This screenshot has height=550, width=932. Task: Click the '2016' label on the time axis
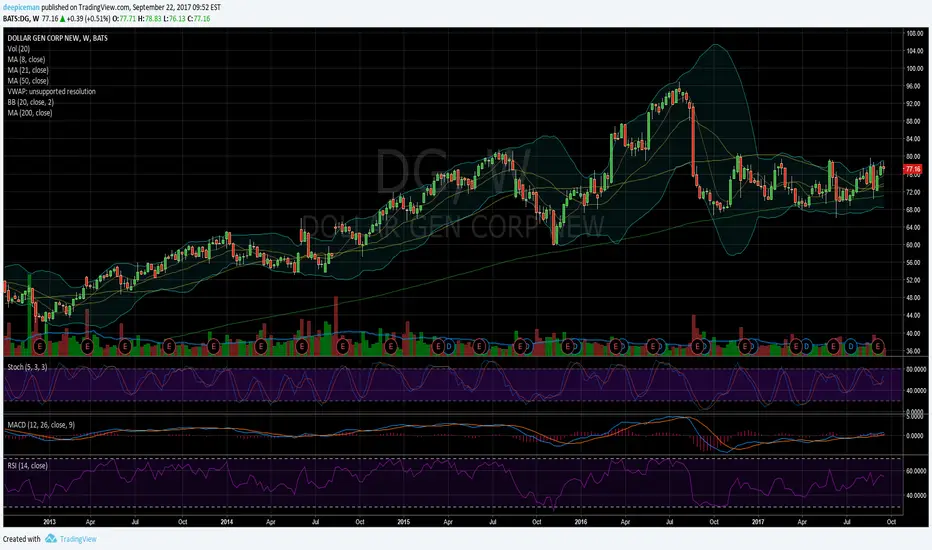[x=581, y=522]
